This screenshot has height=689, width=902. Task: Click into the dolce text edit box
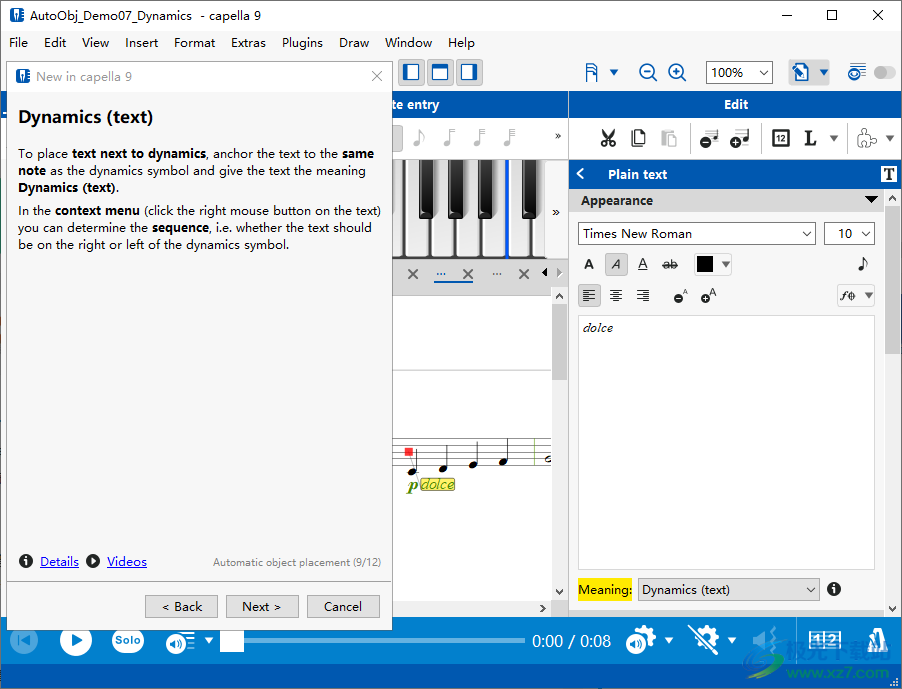[x=725, y=440]
